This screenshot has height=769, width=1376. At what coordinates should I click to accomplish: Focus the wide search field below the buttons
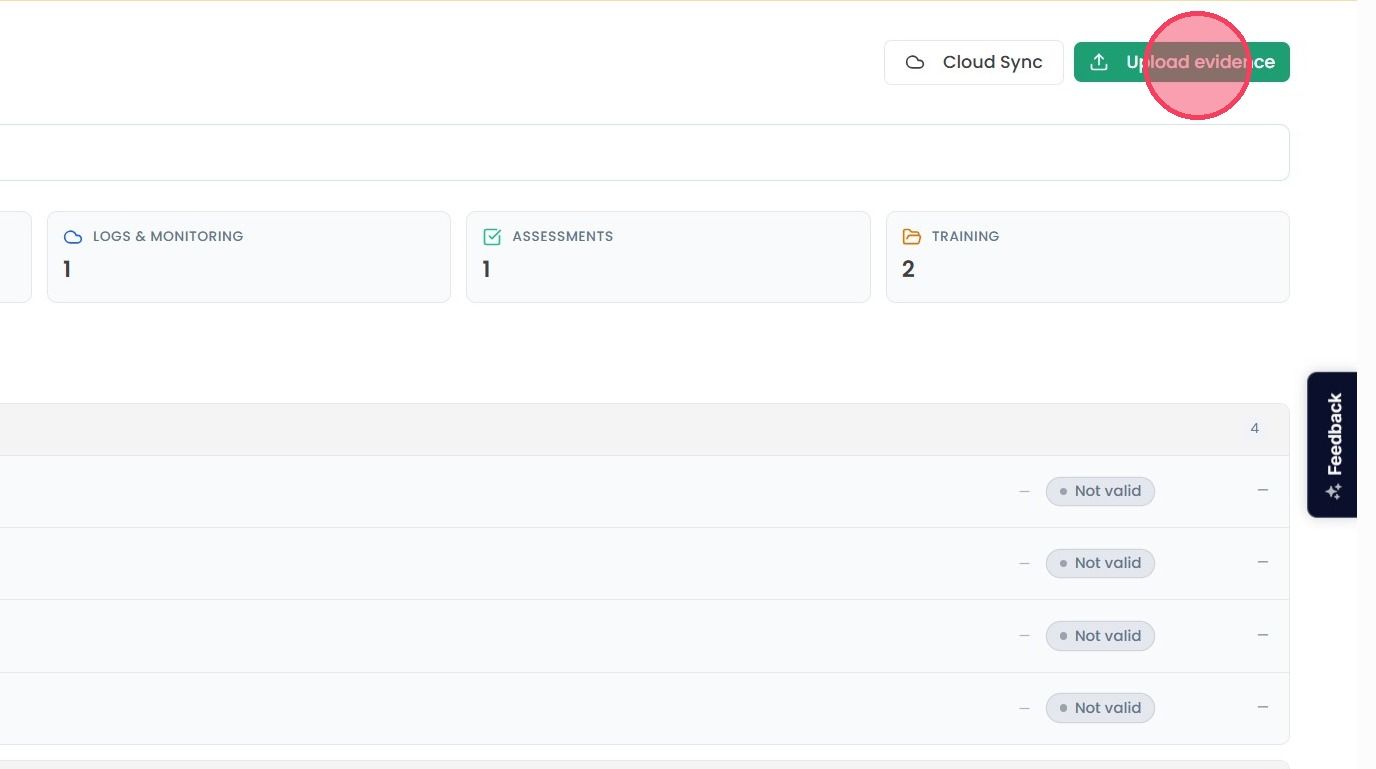point(644,152)
